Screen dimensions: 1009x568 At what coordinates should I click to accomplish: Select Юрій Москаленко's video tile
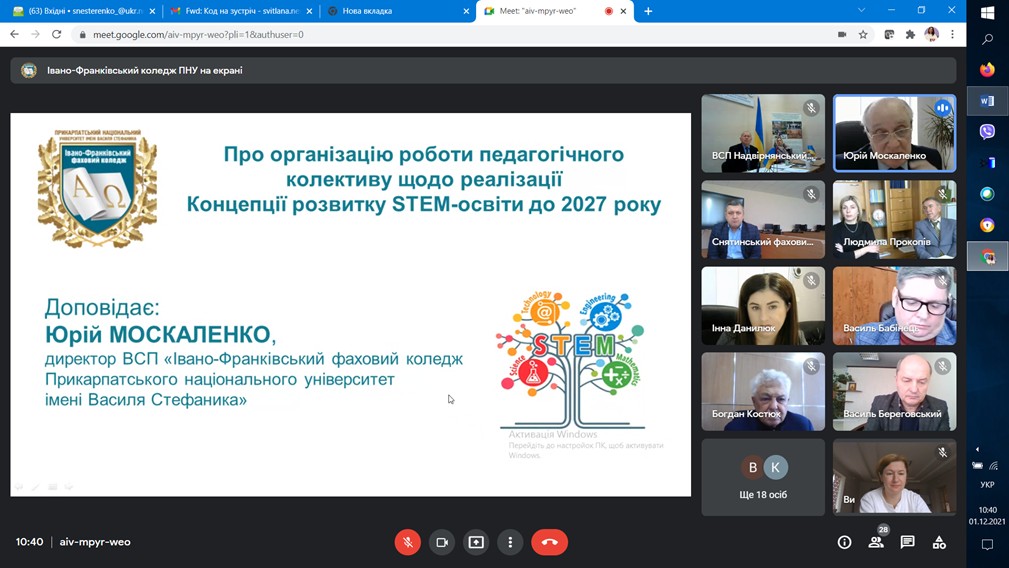pos(894,133)
